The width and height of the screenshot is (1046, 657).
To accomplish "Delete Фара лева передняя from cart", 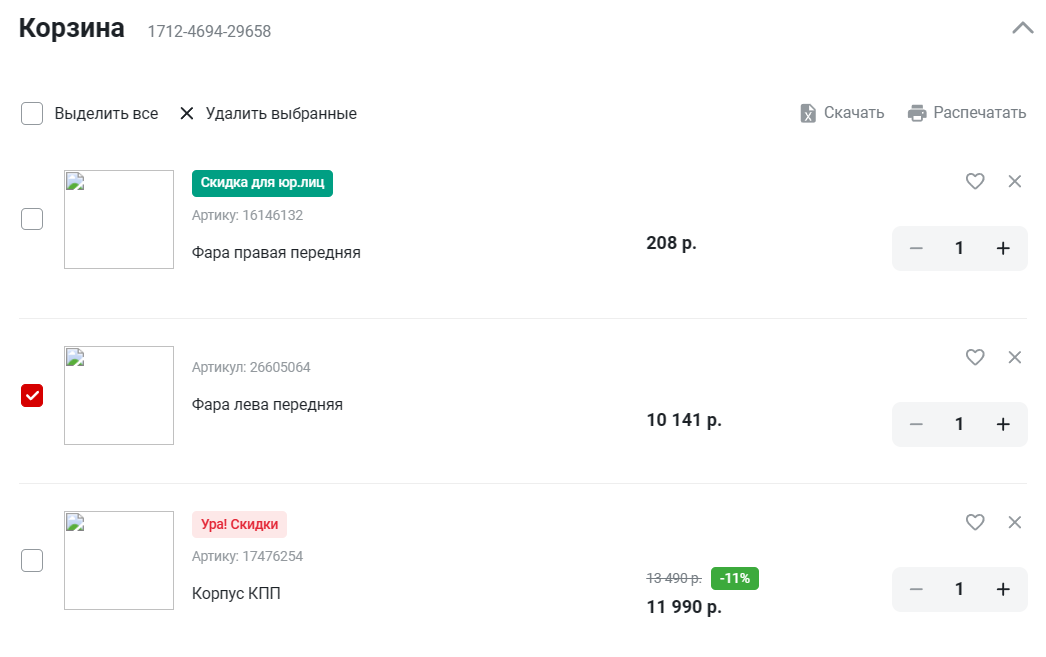I will [1015, 357].
